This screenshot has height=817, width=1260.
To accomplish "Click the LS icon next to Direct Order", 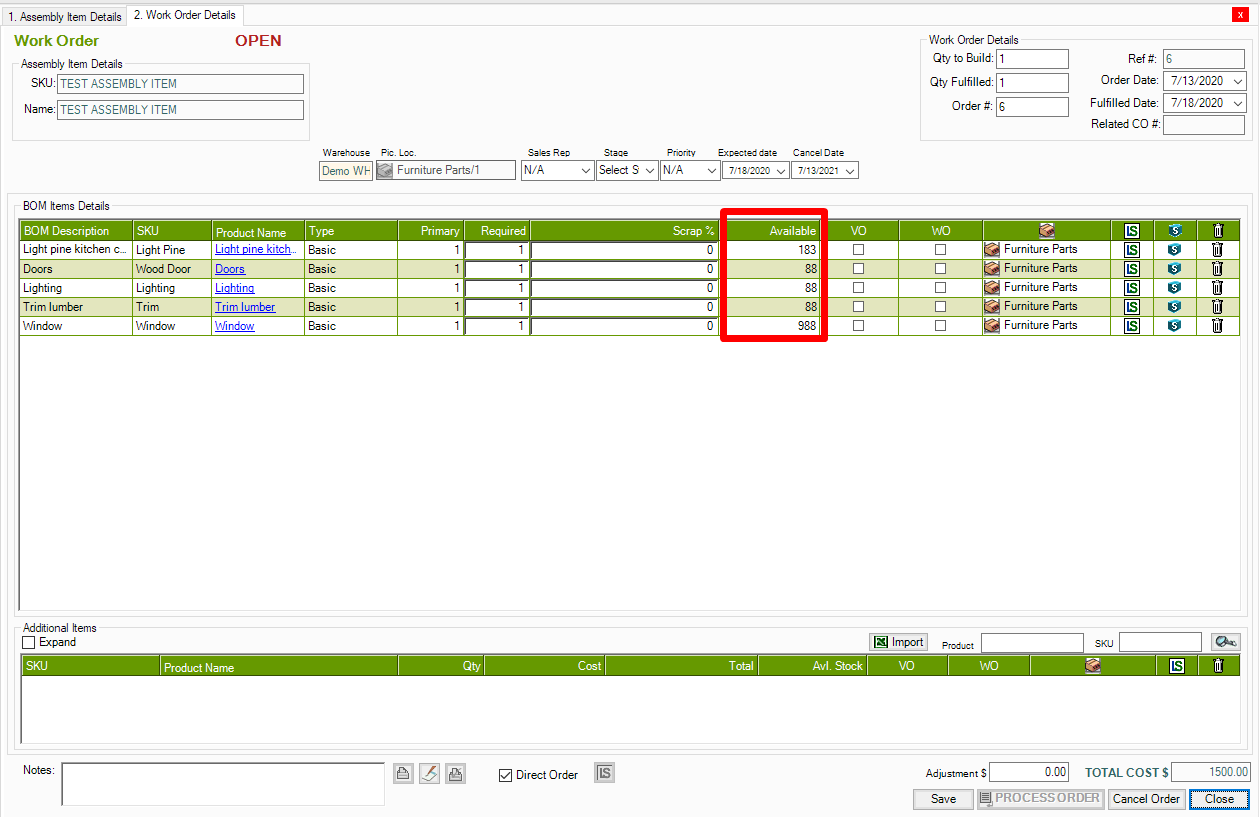I will [x=604, y=773].
